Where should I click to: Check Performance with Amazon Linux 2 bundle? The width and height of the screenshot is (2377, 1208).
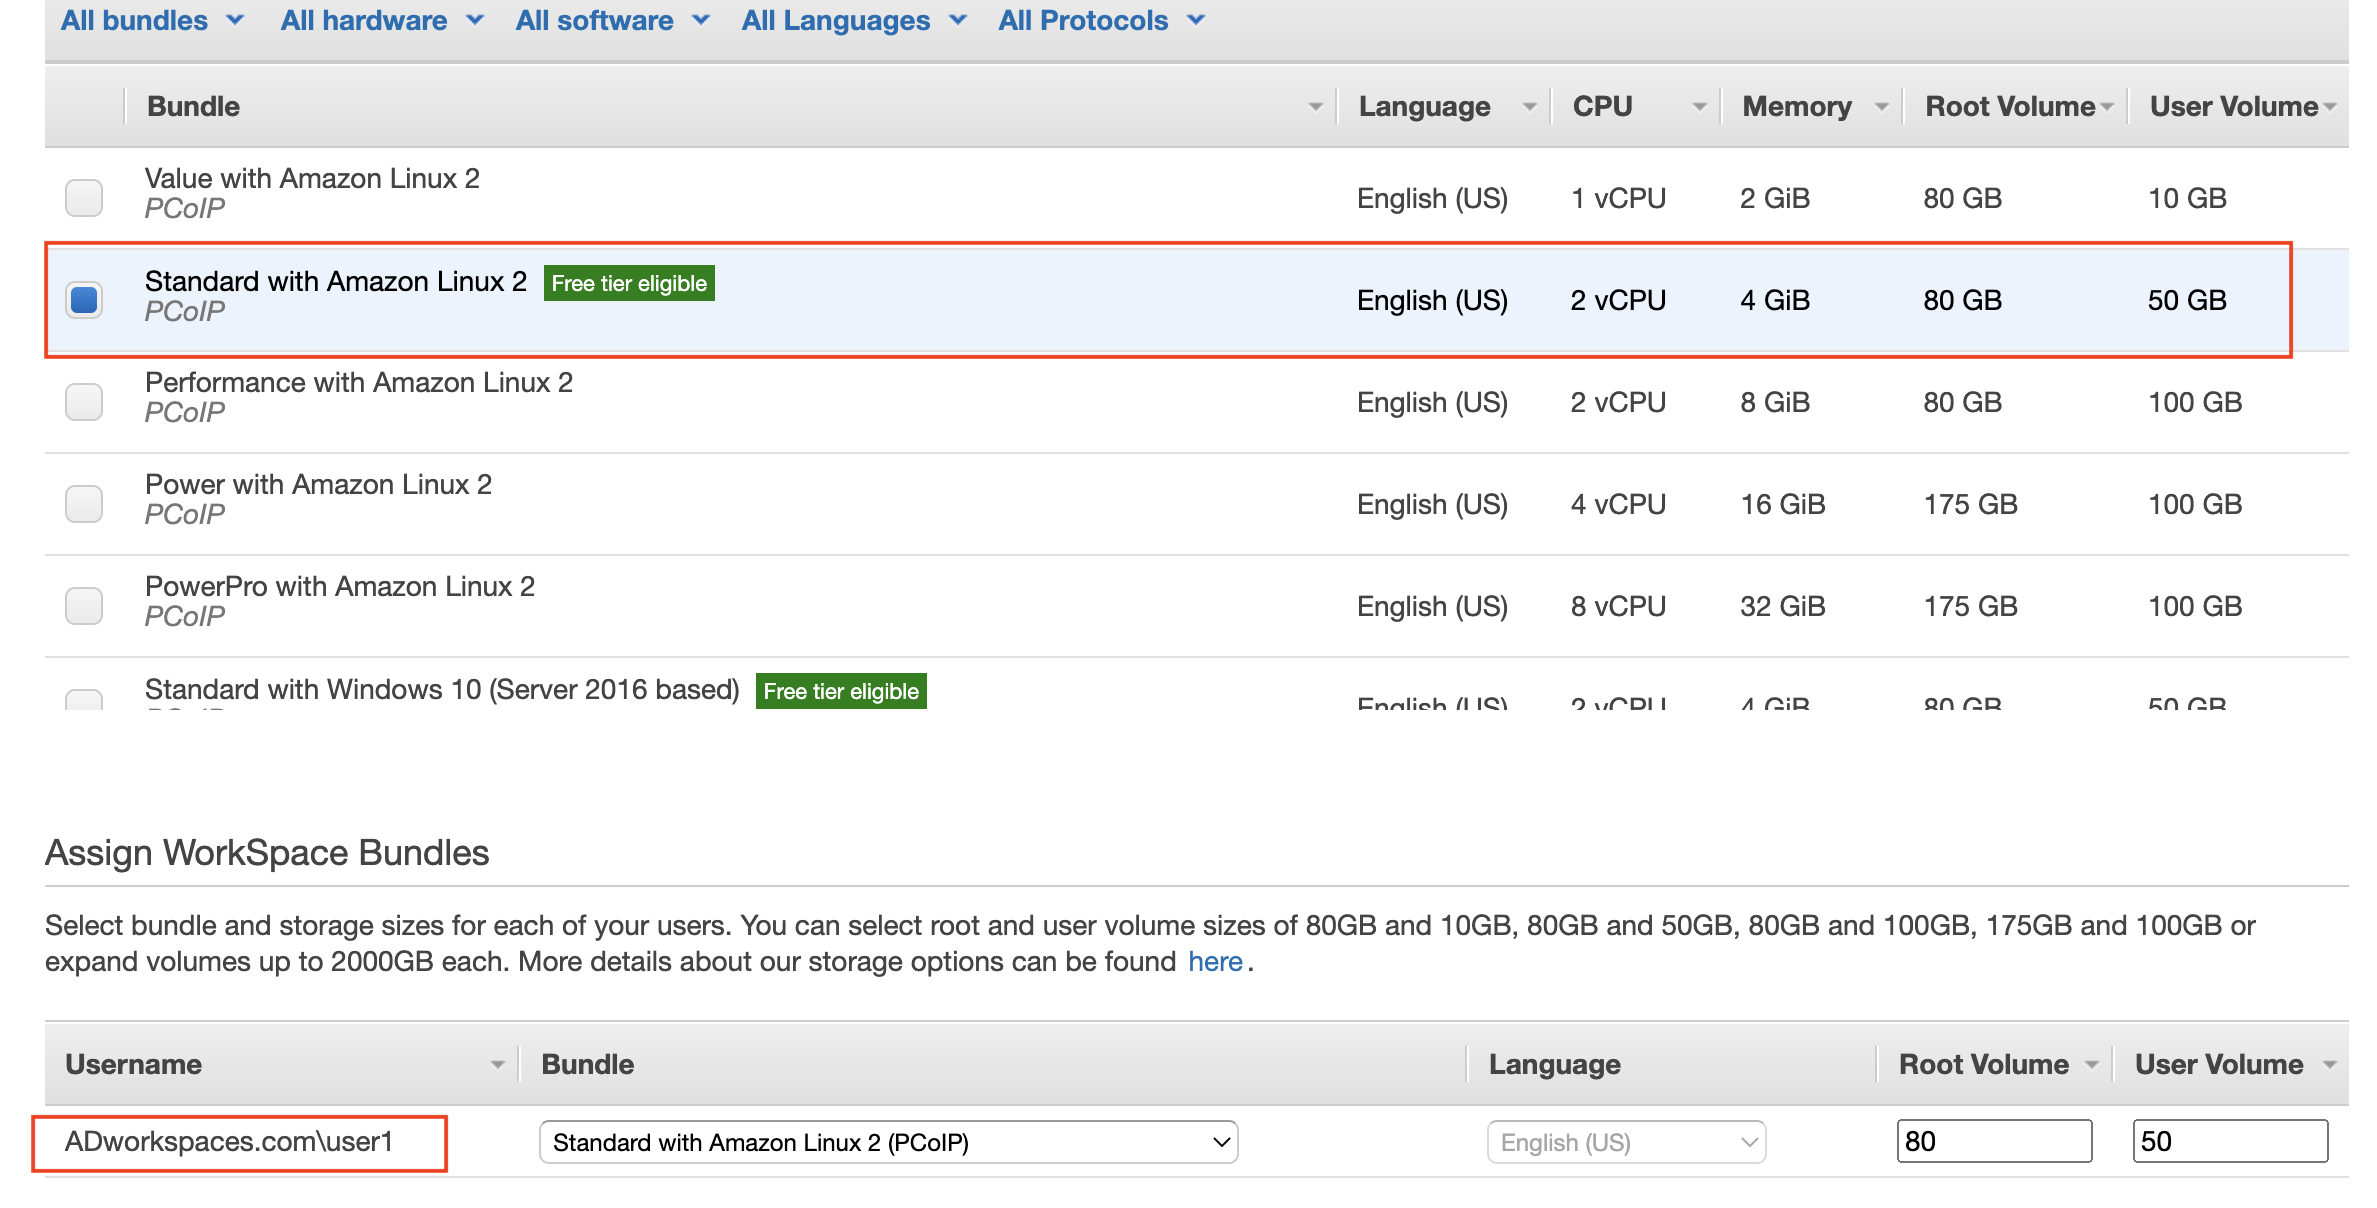tap(84, 402)
